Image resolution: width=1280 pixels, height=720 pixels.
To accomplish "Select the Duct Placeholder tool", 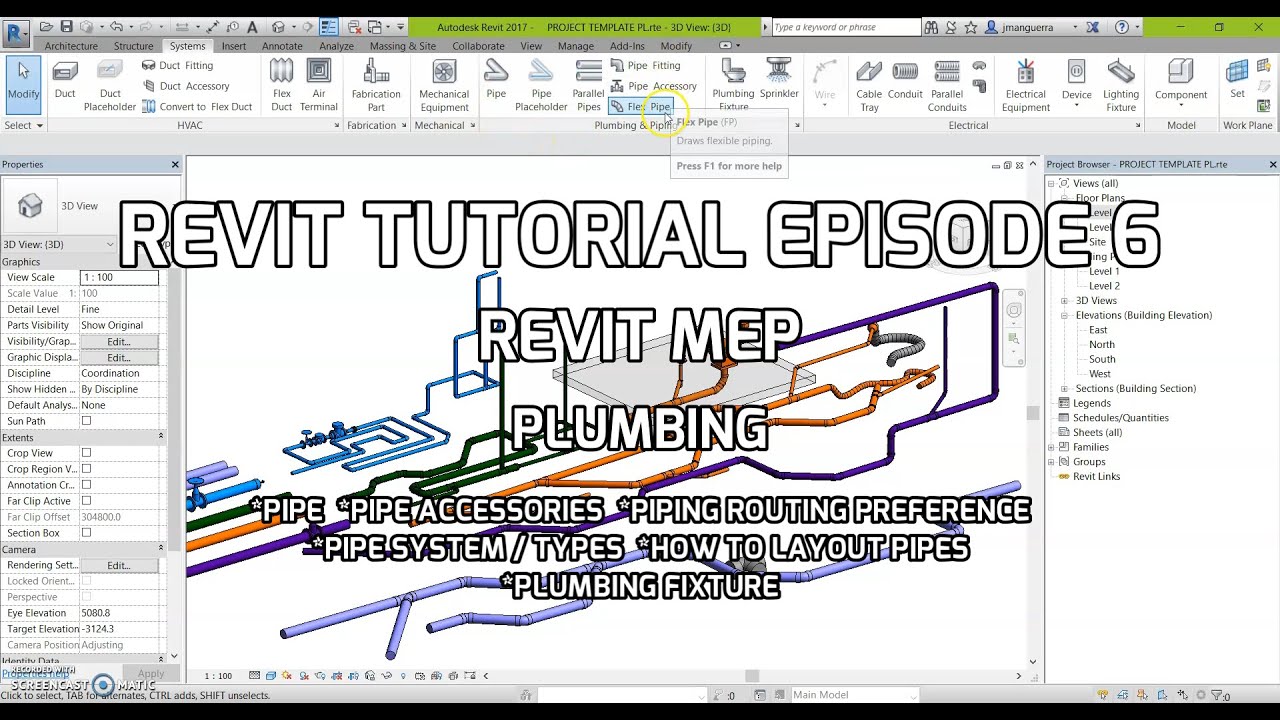I will [110, 84].
